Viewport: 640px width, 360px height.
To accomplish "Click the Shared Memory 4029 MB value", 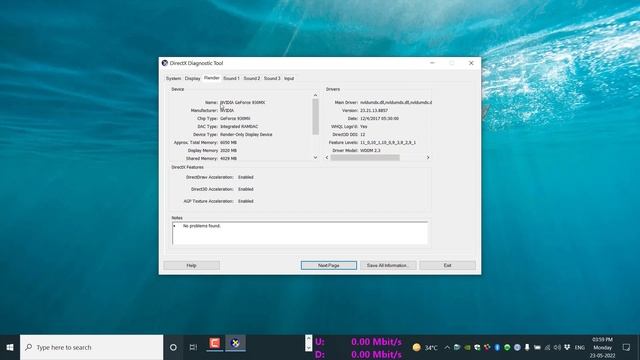I will pos(229,158).
